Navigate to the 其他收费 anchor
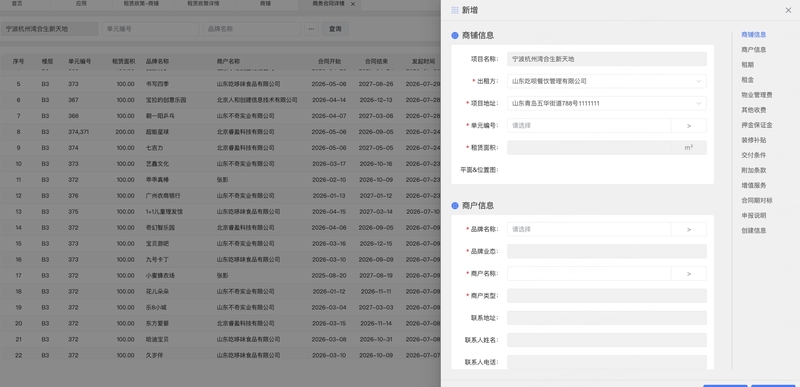Viewport: 800px width, 387px height. click(x=754, y=110)
